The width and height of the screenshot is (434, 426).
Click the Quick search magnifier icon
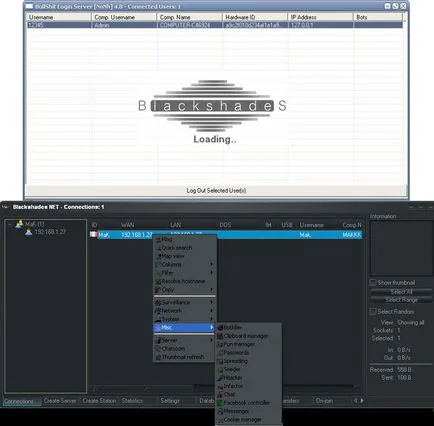pyautogui.click(x=158, y=248)
